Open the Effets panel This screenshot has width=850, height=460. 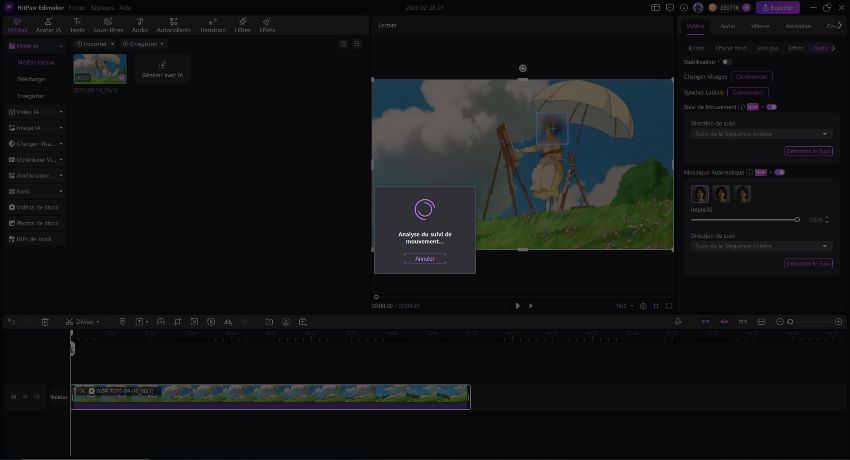click(x=267, y=25)
